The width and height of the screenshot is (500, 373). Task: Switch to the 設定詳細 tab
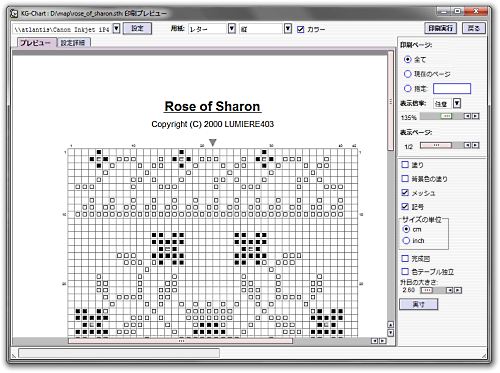click(x=73, y=43)
